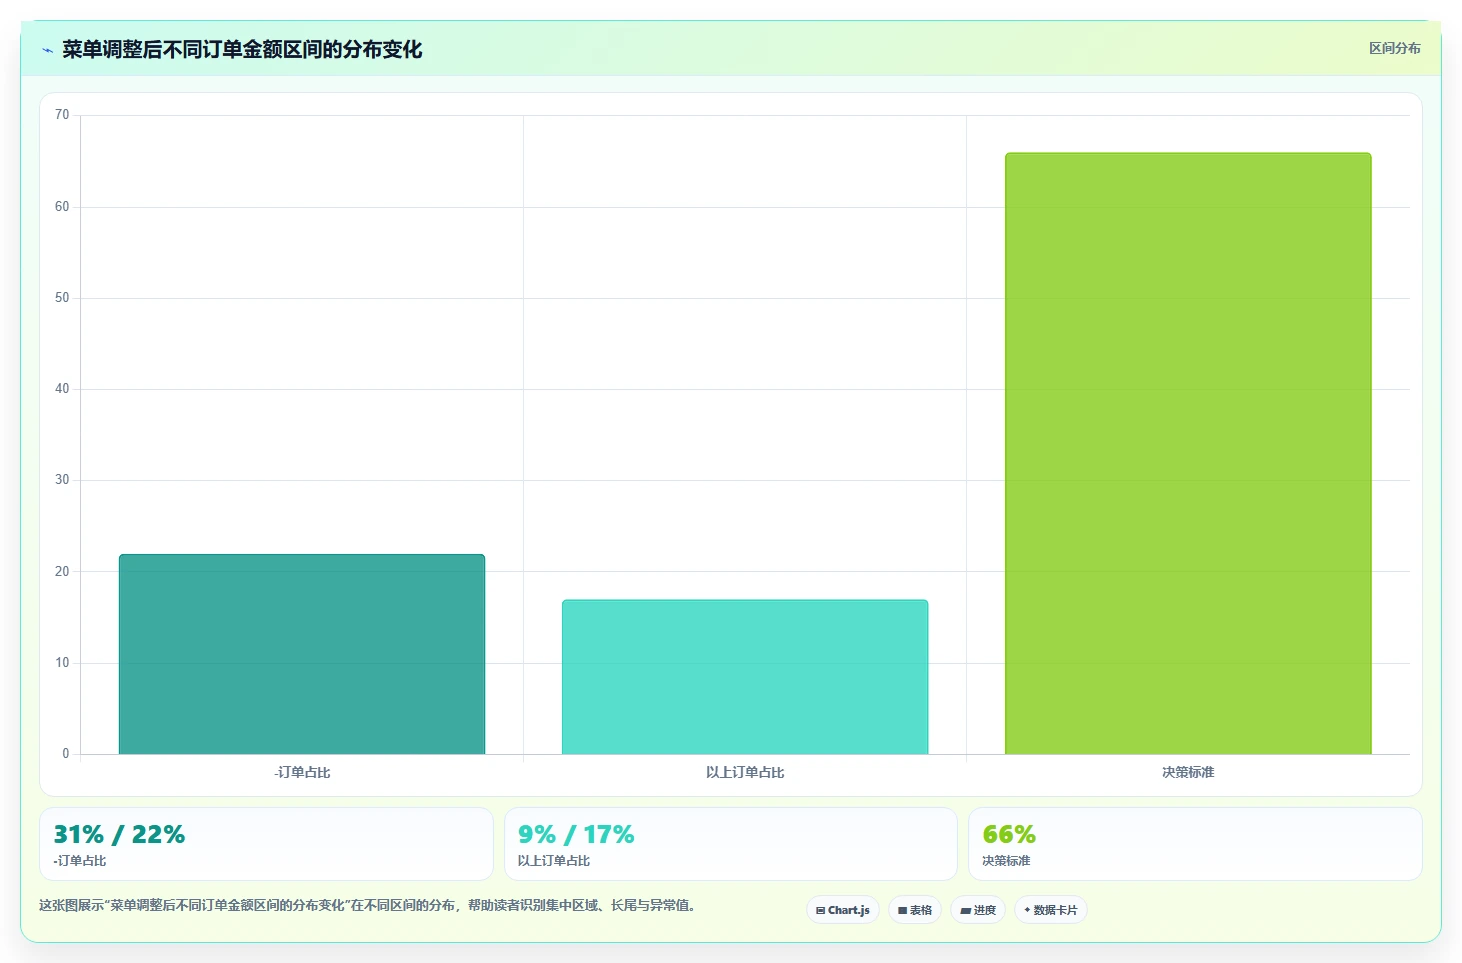Viewport: 1462px width, 963px height.
Task: Click the x-axis label 决策标准
Action: [x=1188, y=772]
